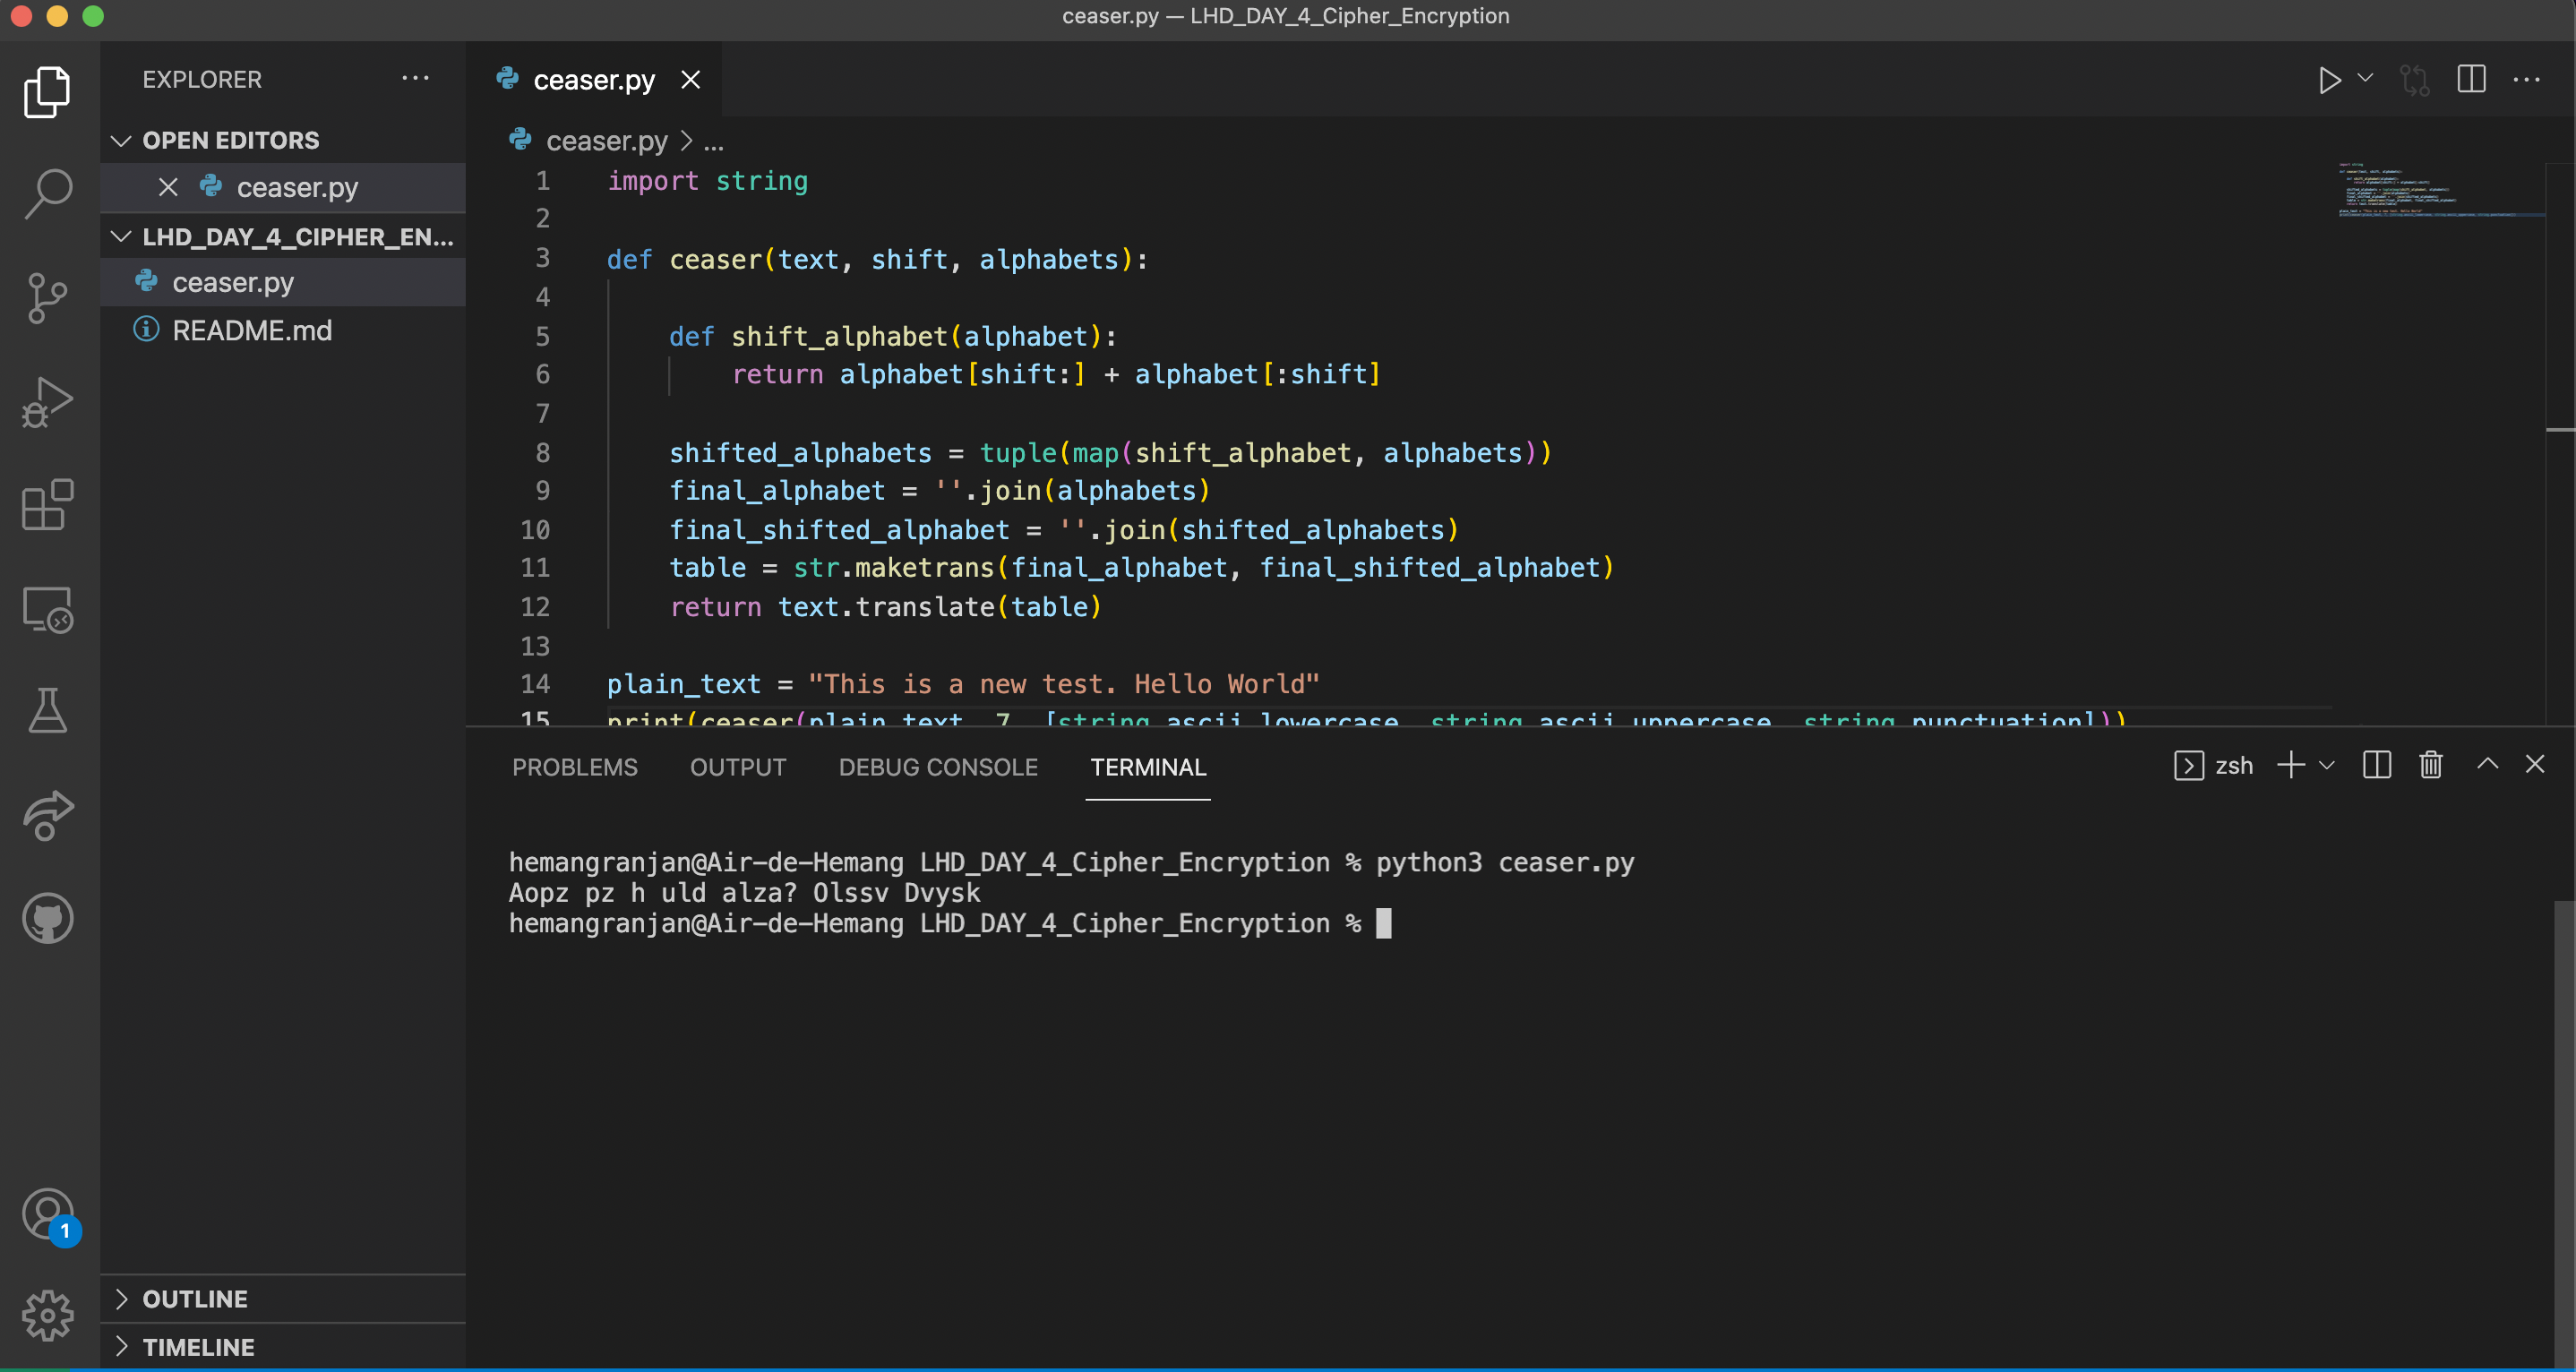
Task: Maximize the terminal panel size
Action: 2487,765
